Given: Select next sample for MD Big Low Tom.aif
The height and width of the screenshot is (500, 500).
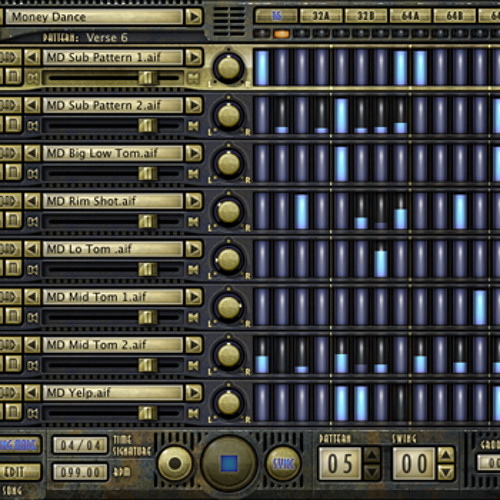Looking at the screenshot, I should pos(194,153).
